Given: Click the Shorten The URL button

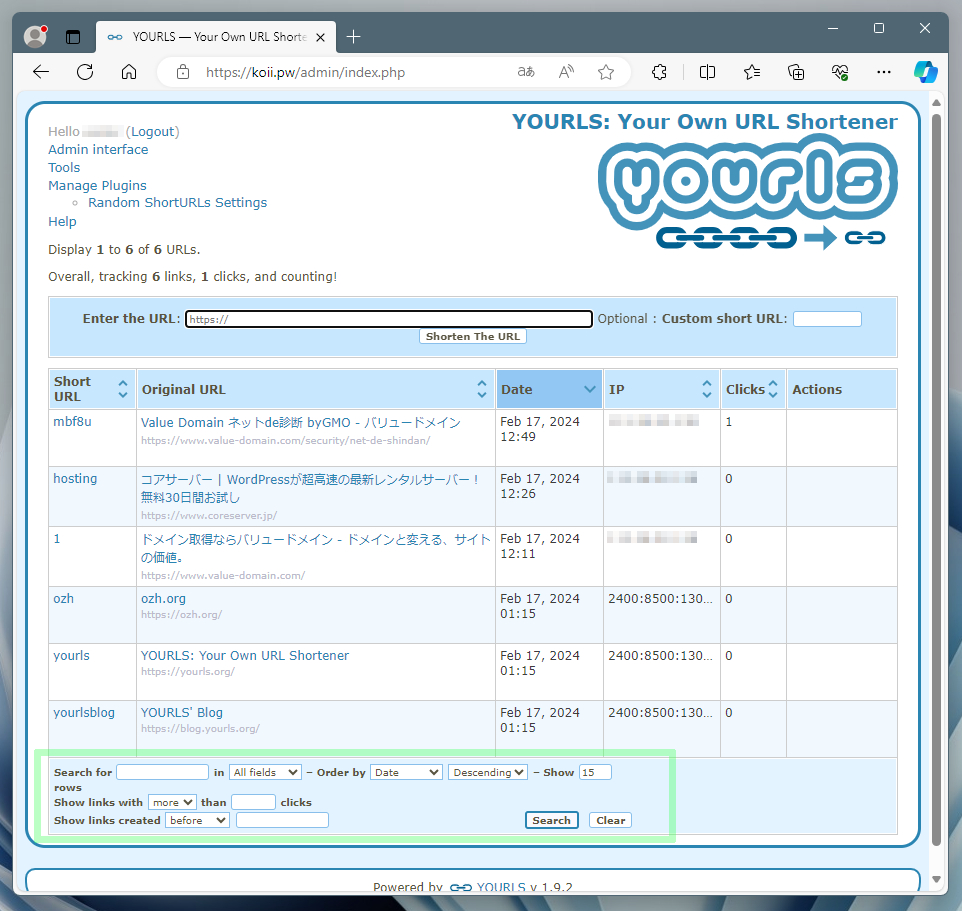Looking at the screenshot, I should 472,336.
